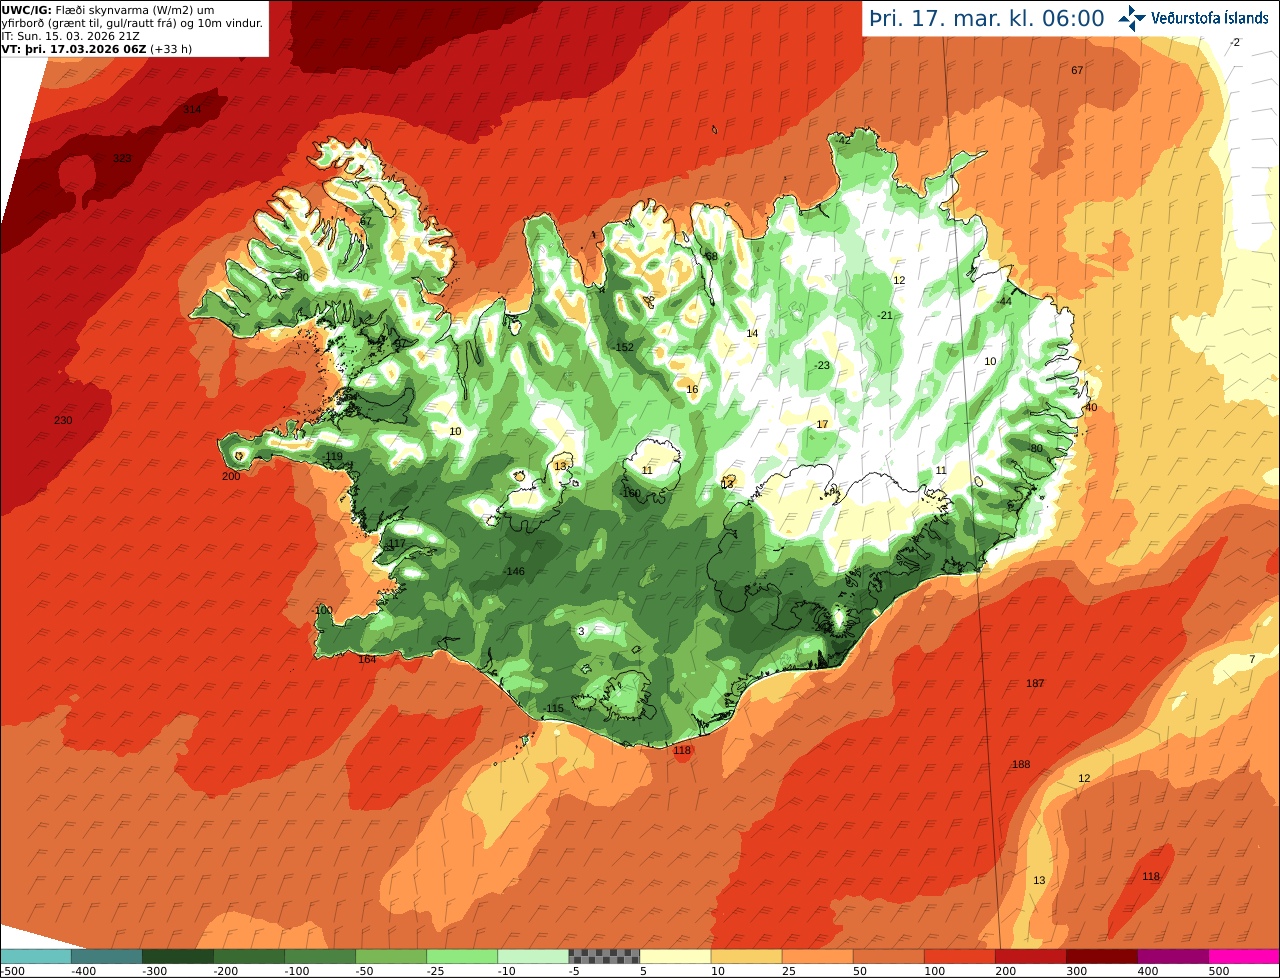This screenshot has width=1280, height=978.
Task: Click the -44 value near the east coast
Action: 1004,301
